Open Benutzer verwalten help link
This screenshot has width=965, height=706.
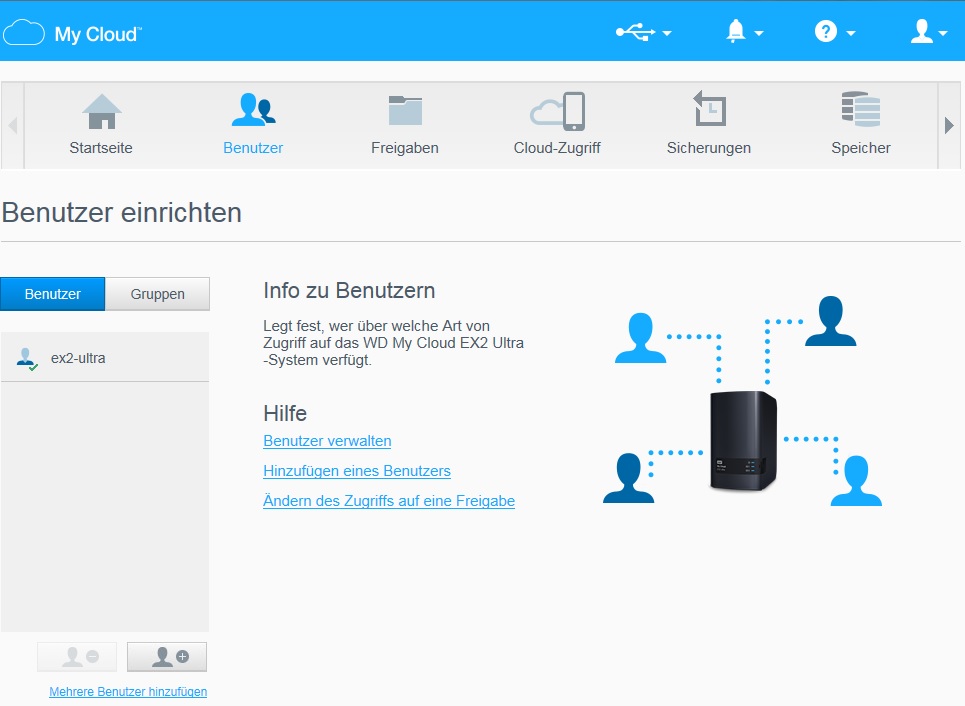click(x=327, y=441)
